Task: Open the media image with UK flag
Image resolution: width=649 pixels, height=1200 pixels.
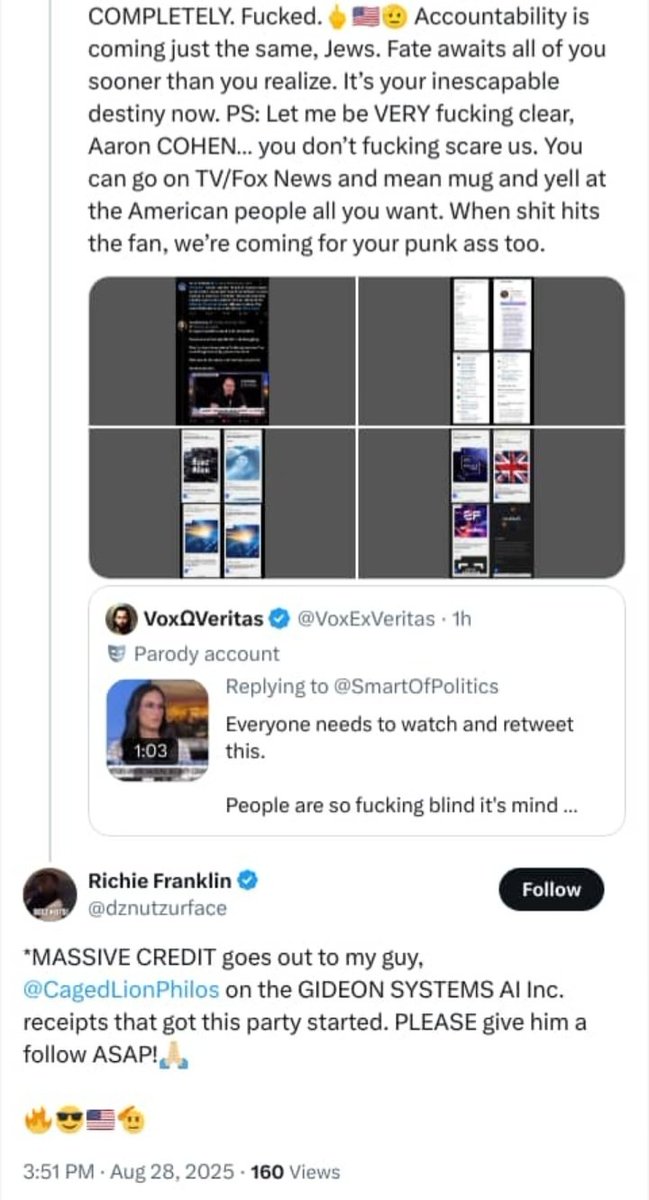Action: (491, 504)
